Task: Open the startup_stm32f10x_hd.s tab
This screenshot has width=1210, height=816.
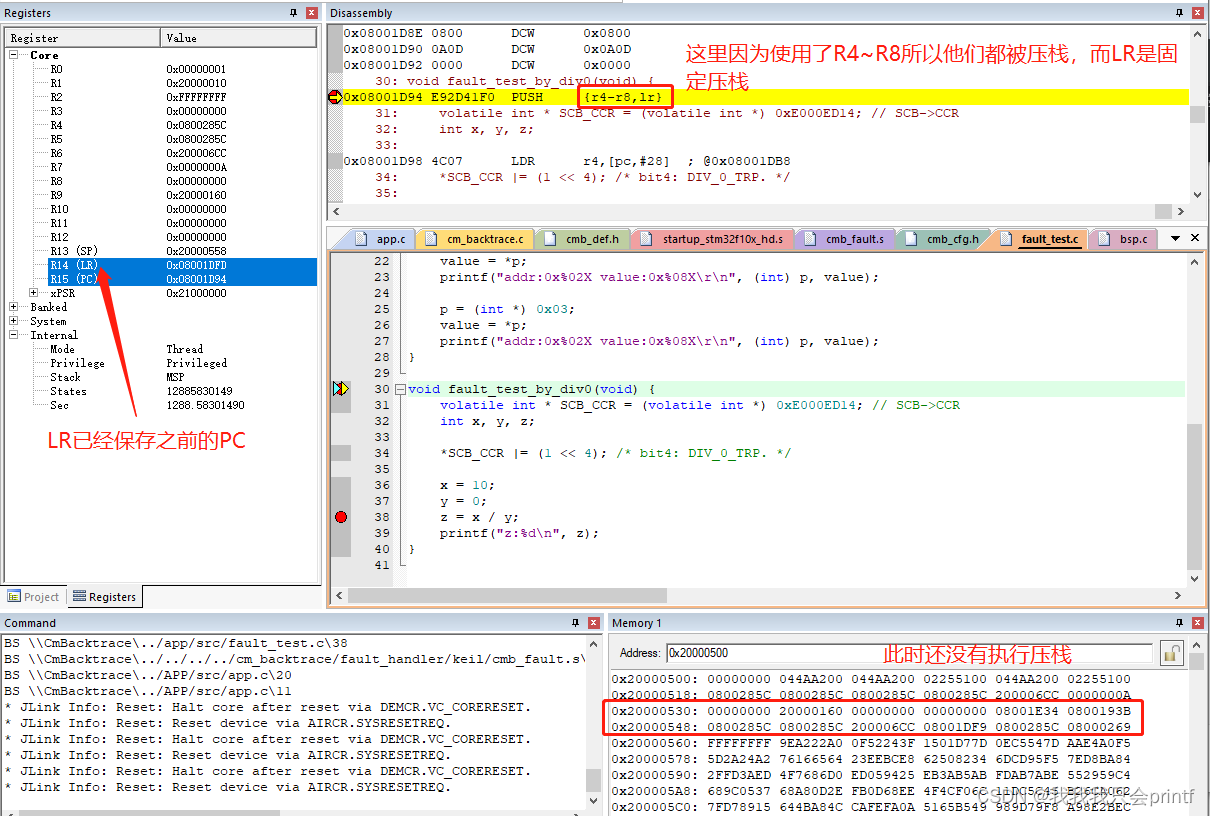Action: coord(716,239)
